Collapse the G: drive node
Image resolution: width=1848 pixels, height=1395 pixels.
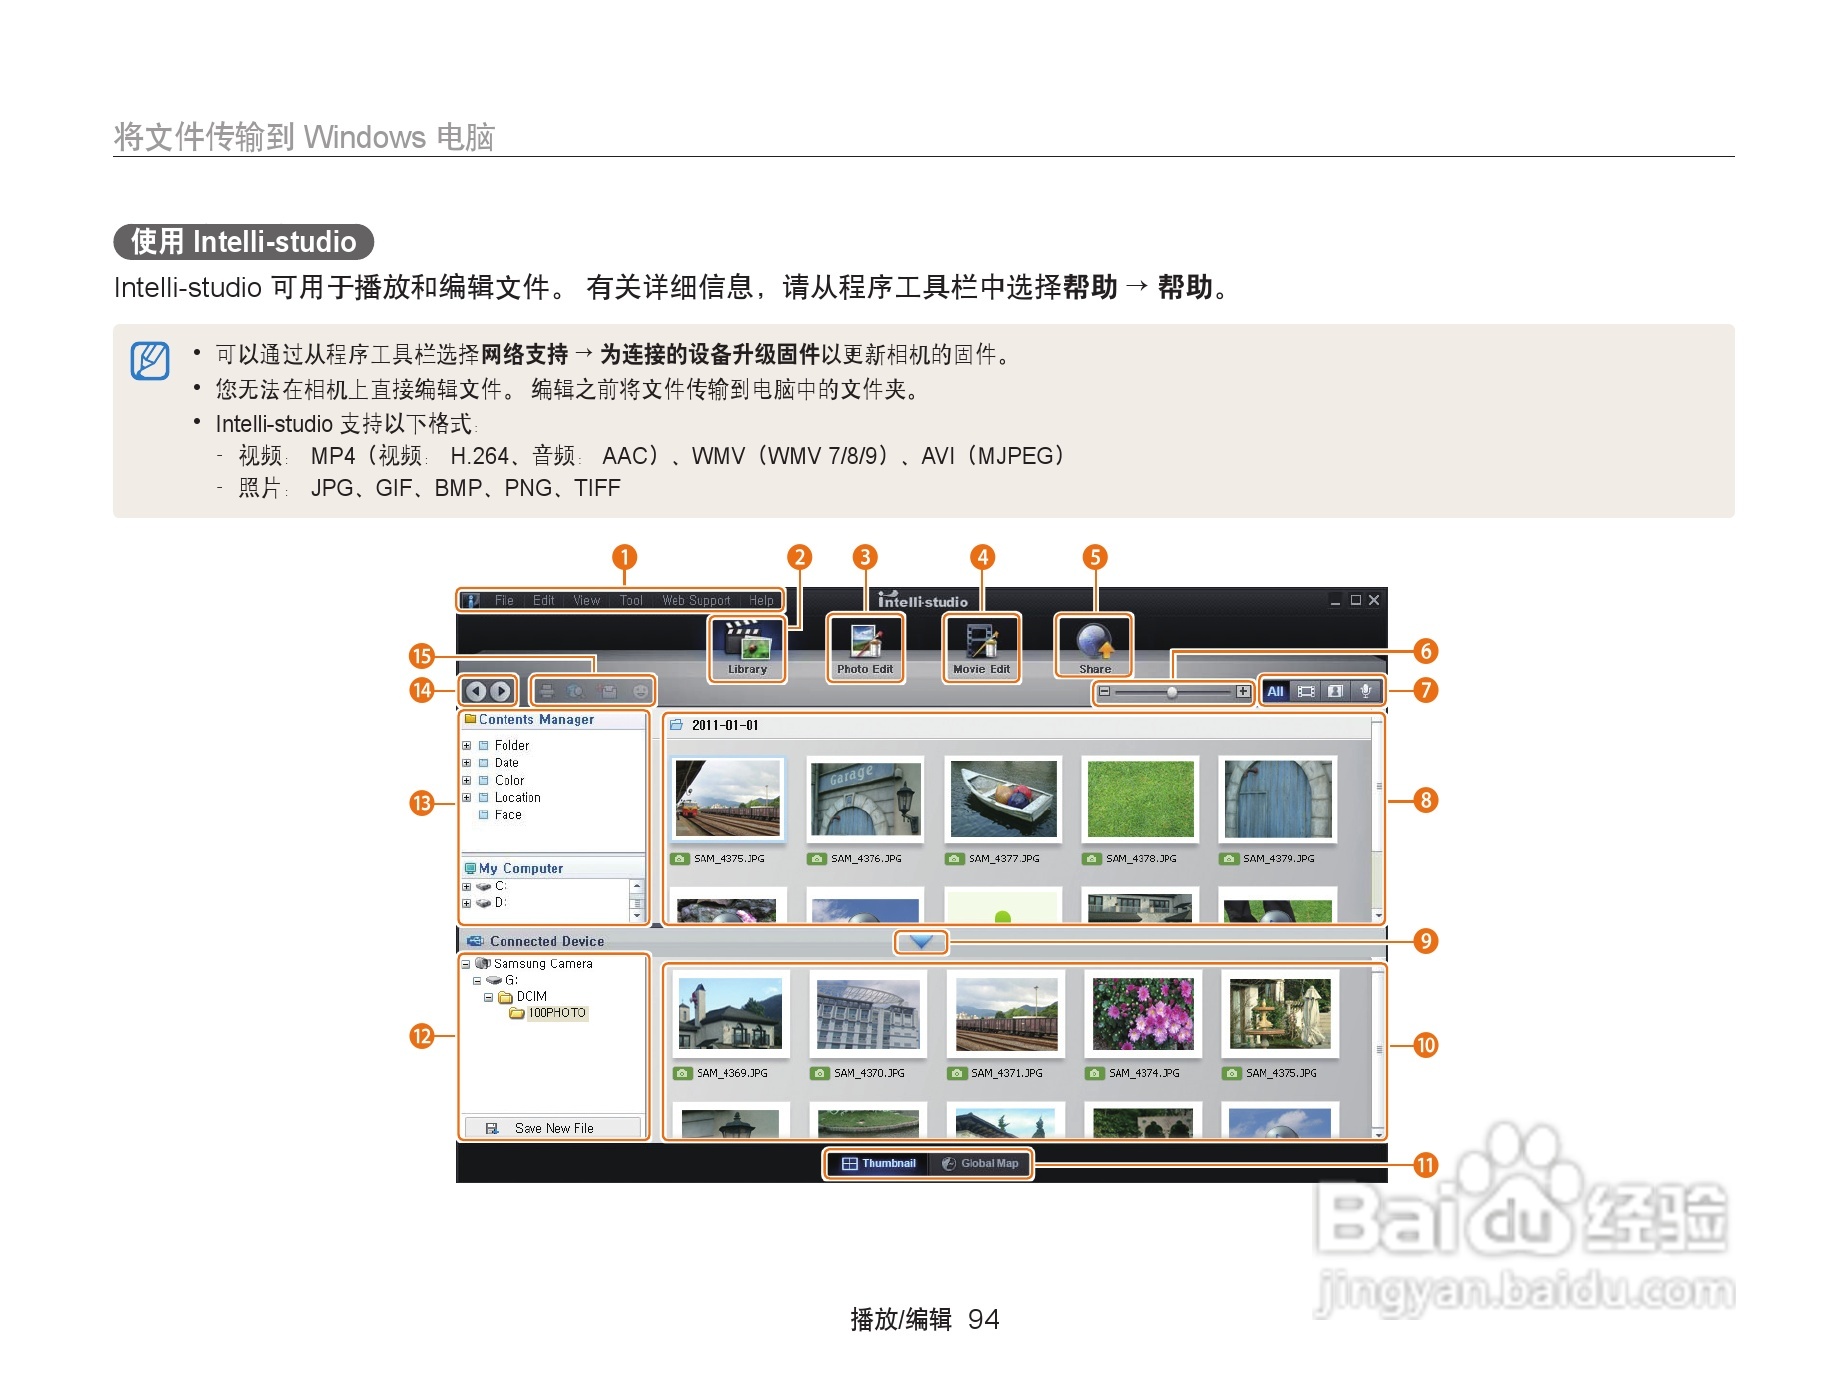coord(477,981)
